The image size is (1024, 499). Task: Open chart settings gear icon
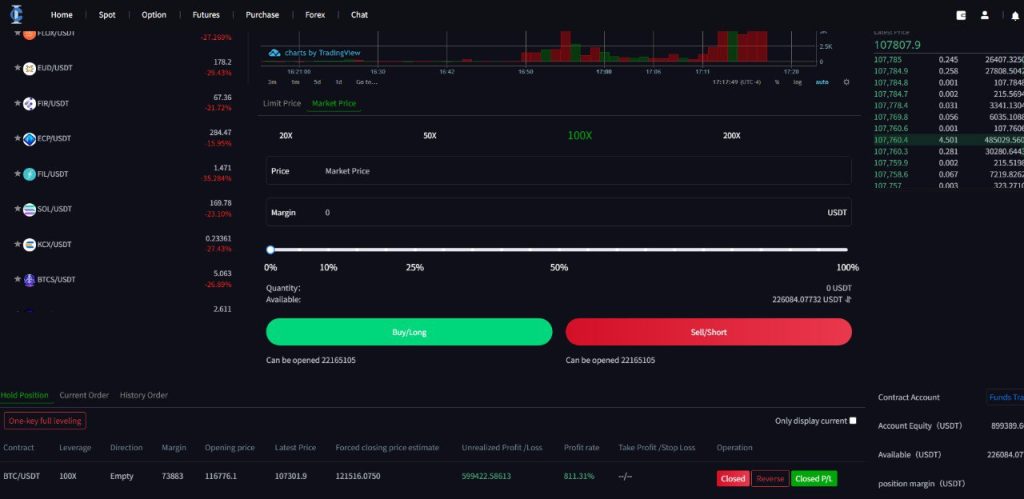tap(846, 82)
